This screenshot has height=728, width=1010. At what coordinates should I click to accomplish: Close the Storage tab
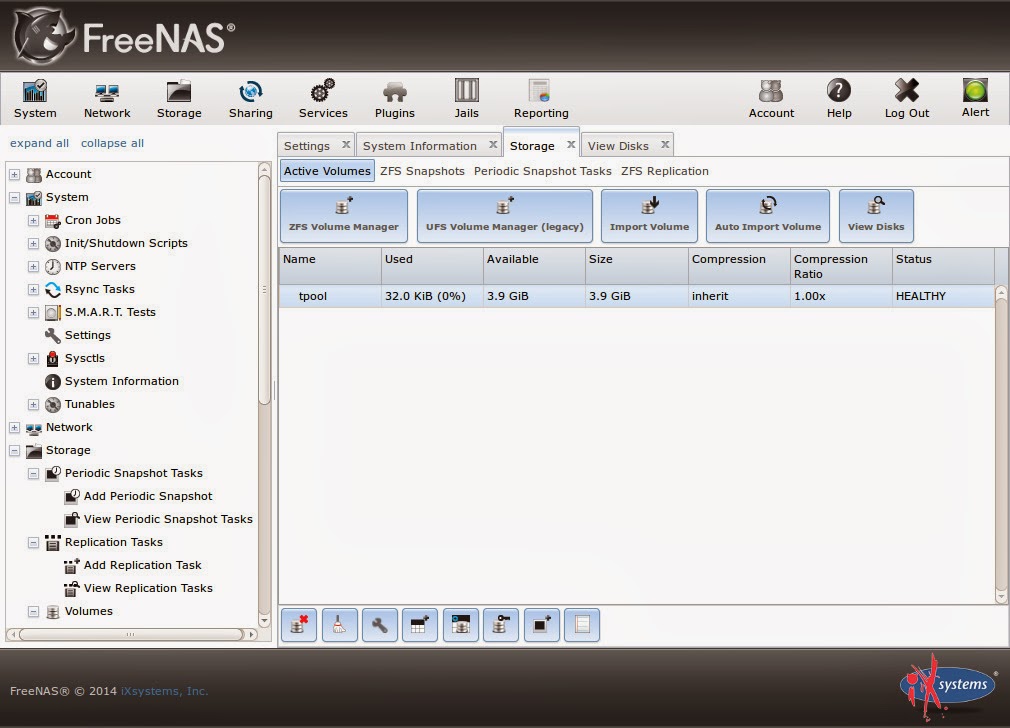[571, 144]
